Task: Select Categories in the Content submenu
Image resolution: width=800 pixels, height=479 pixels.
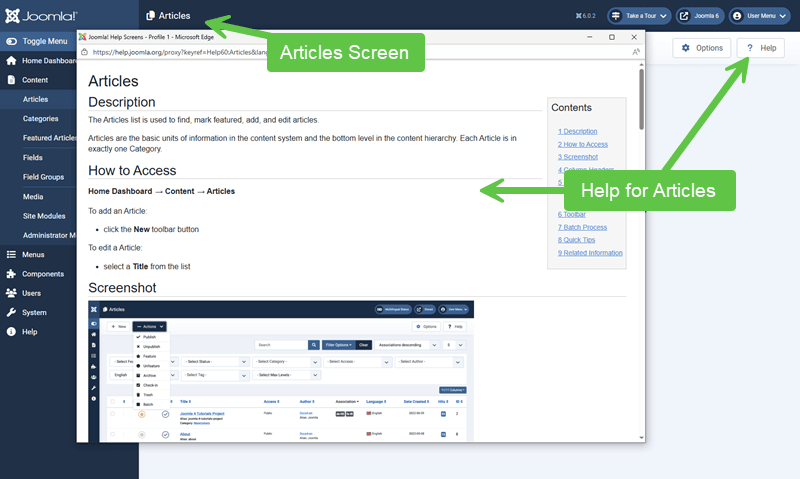Action: (40, 119)
